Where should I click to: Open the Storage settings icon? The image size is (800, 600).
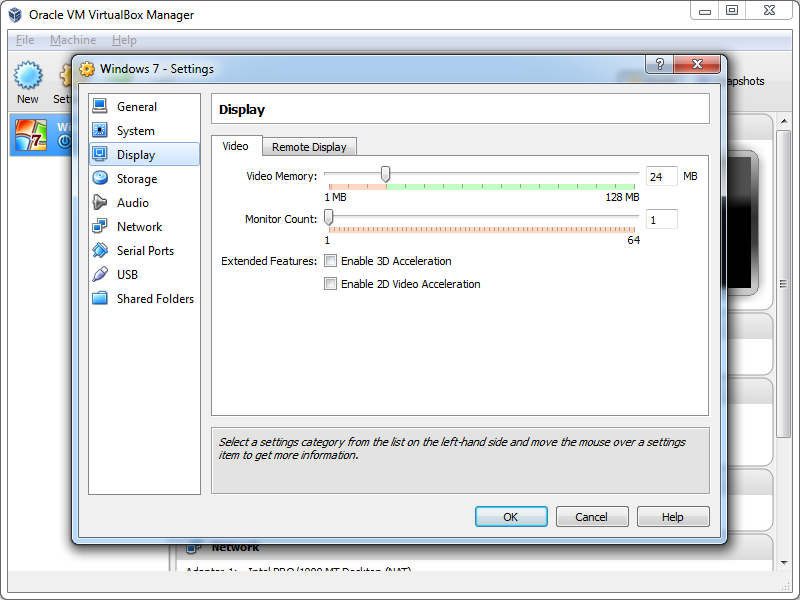click(x=100, y=178)
